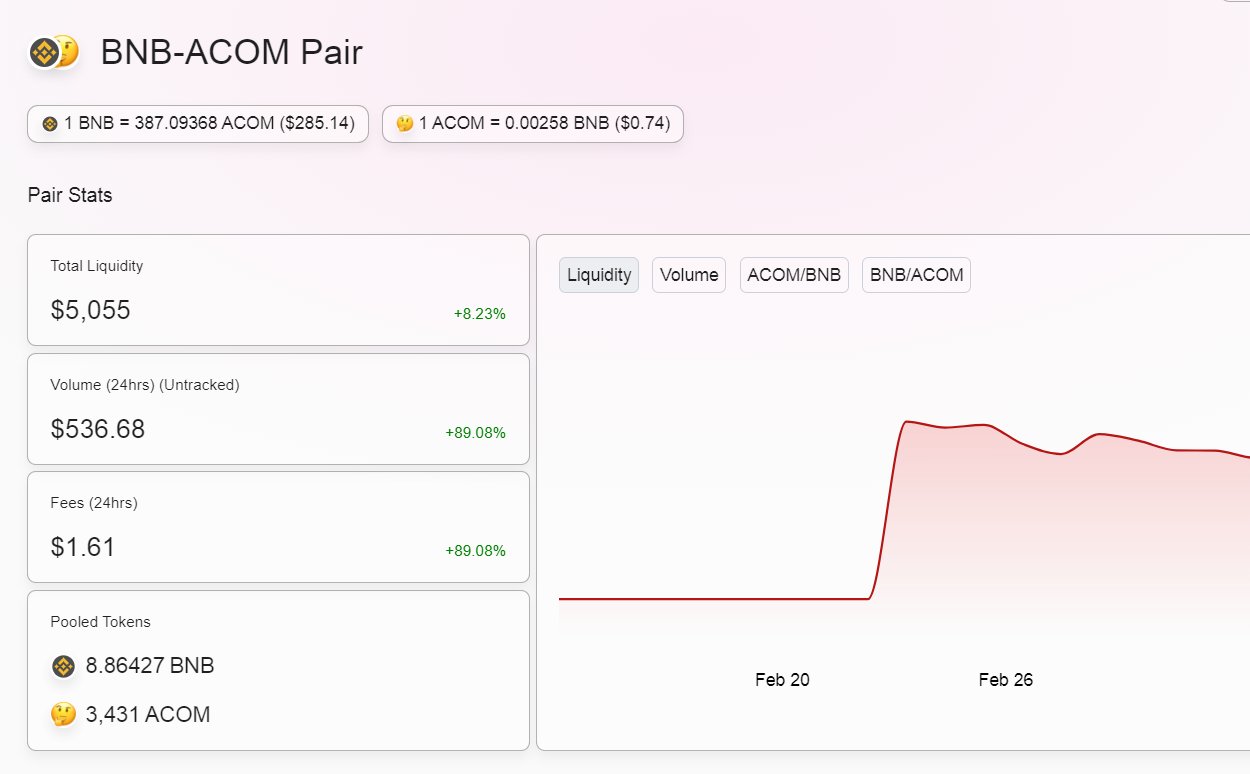1250x774 pixels.
Task: Click the +89.08% change next to $536.68
Action: [x=476, y=433]
